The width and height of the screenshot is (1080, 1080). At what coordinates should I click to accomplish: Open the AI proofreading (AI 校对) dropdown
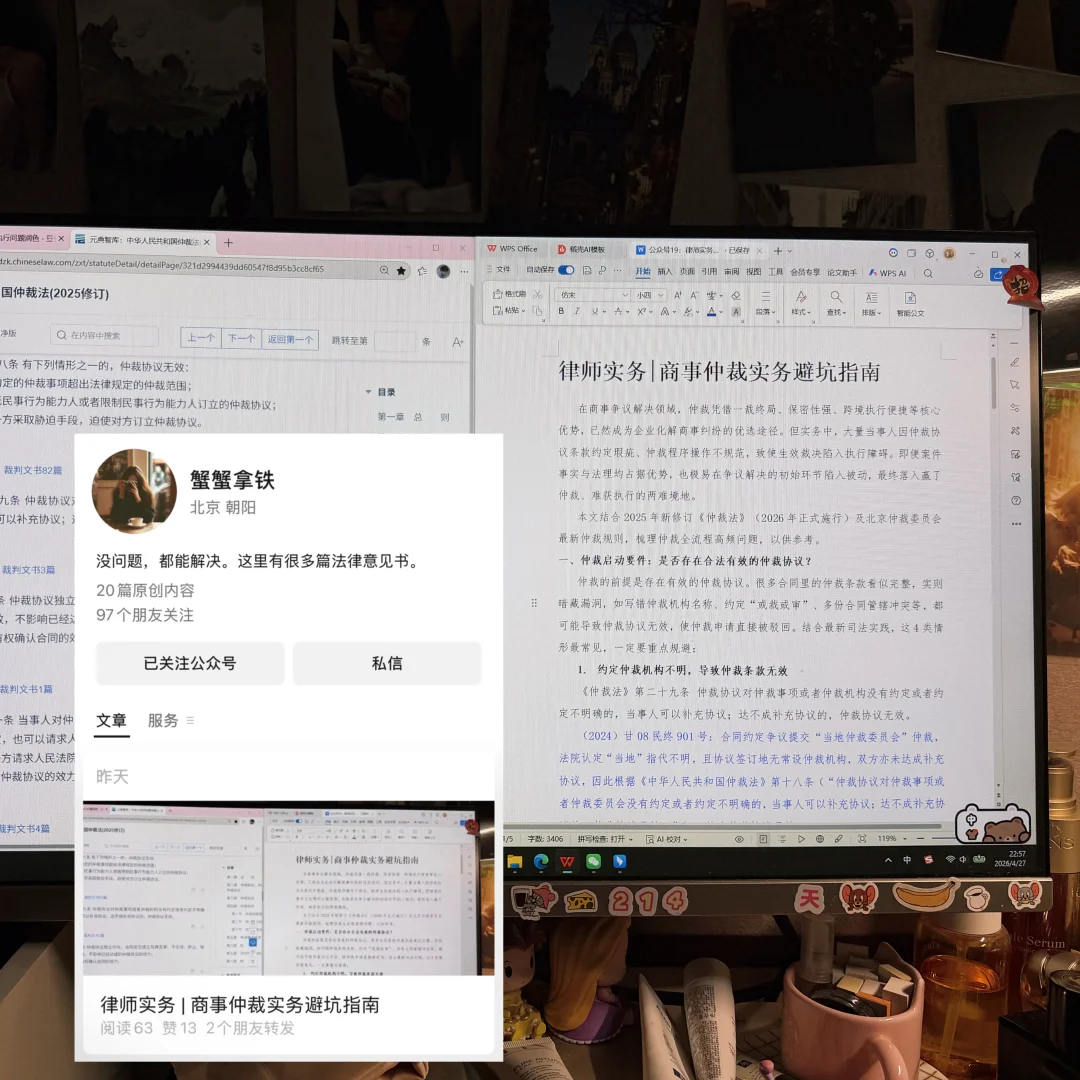667,839
